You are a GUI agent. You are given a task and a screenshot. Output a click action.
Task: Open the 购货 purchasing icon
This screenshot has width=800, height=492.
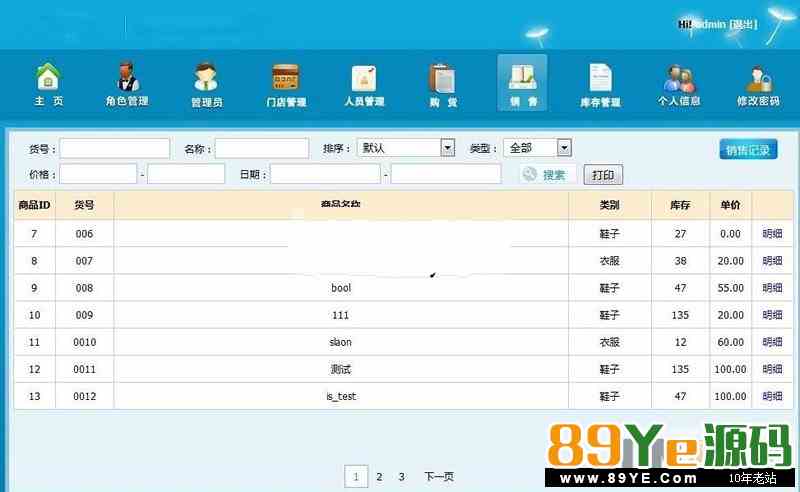pyautogui.click(x=443, y=84)
